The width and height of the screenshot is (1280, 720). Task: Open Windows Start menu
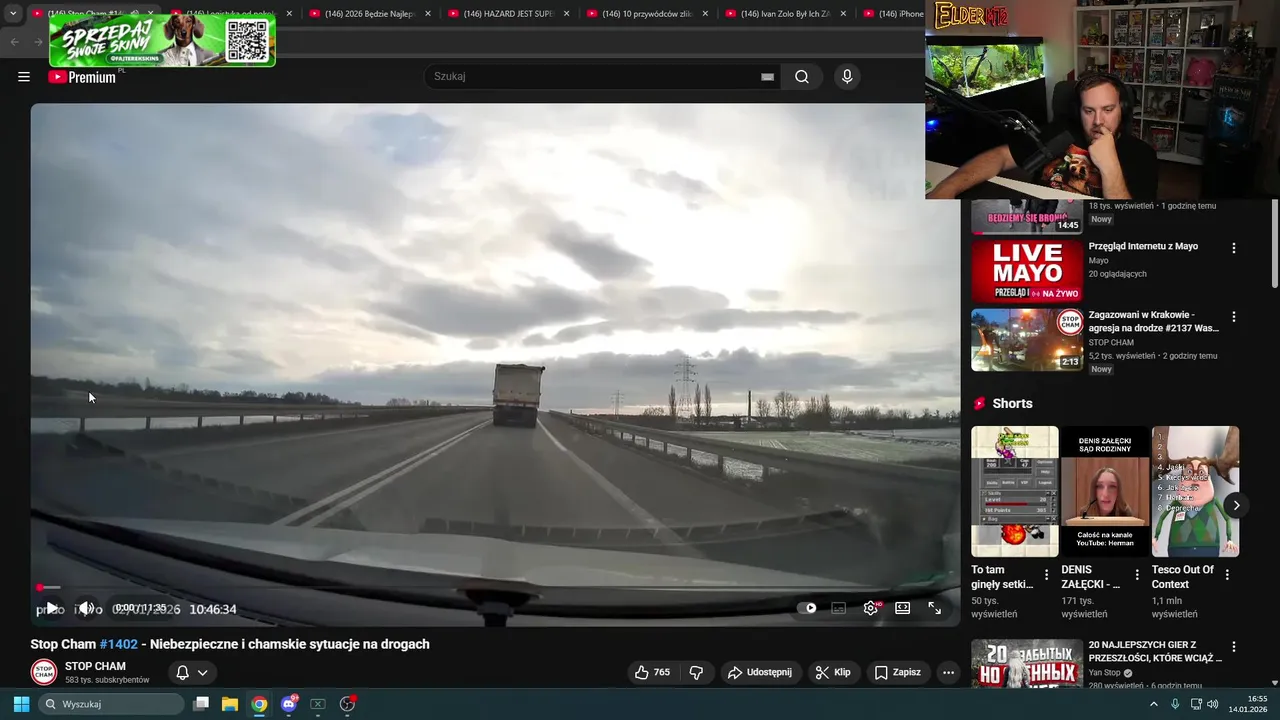pos(21,704)
